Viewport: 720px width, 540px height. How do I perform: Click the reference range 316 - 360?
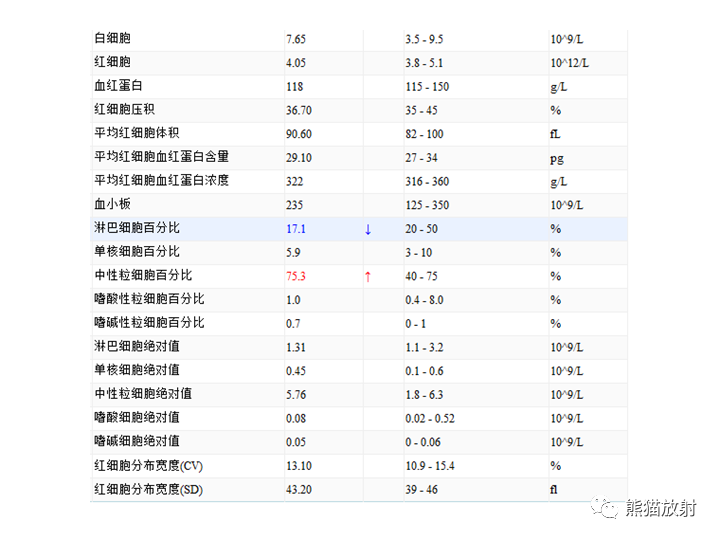coord(427,182)
